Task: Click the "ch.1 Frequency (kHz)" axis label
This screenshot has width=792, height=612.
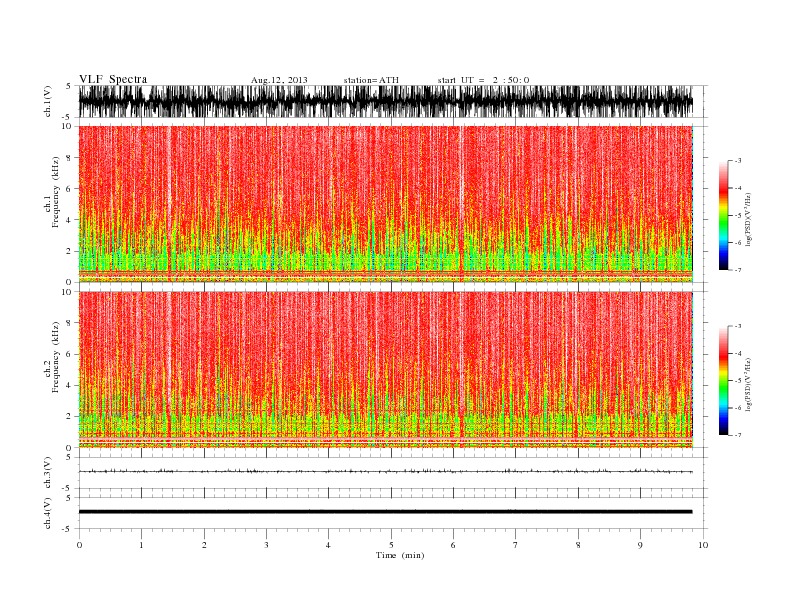Action: click(x=52, y=192)
